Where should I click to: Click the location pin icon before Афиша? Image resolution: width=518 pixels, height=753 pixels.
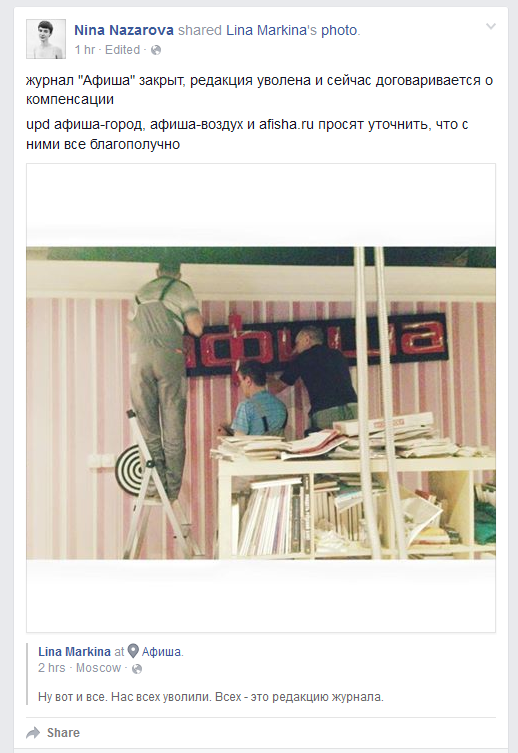[133, 651]
